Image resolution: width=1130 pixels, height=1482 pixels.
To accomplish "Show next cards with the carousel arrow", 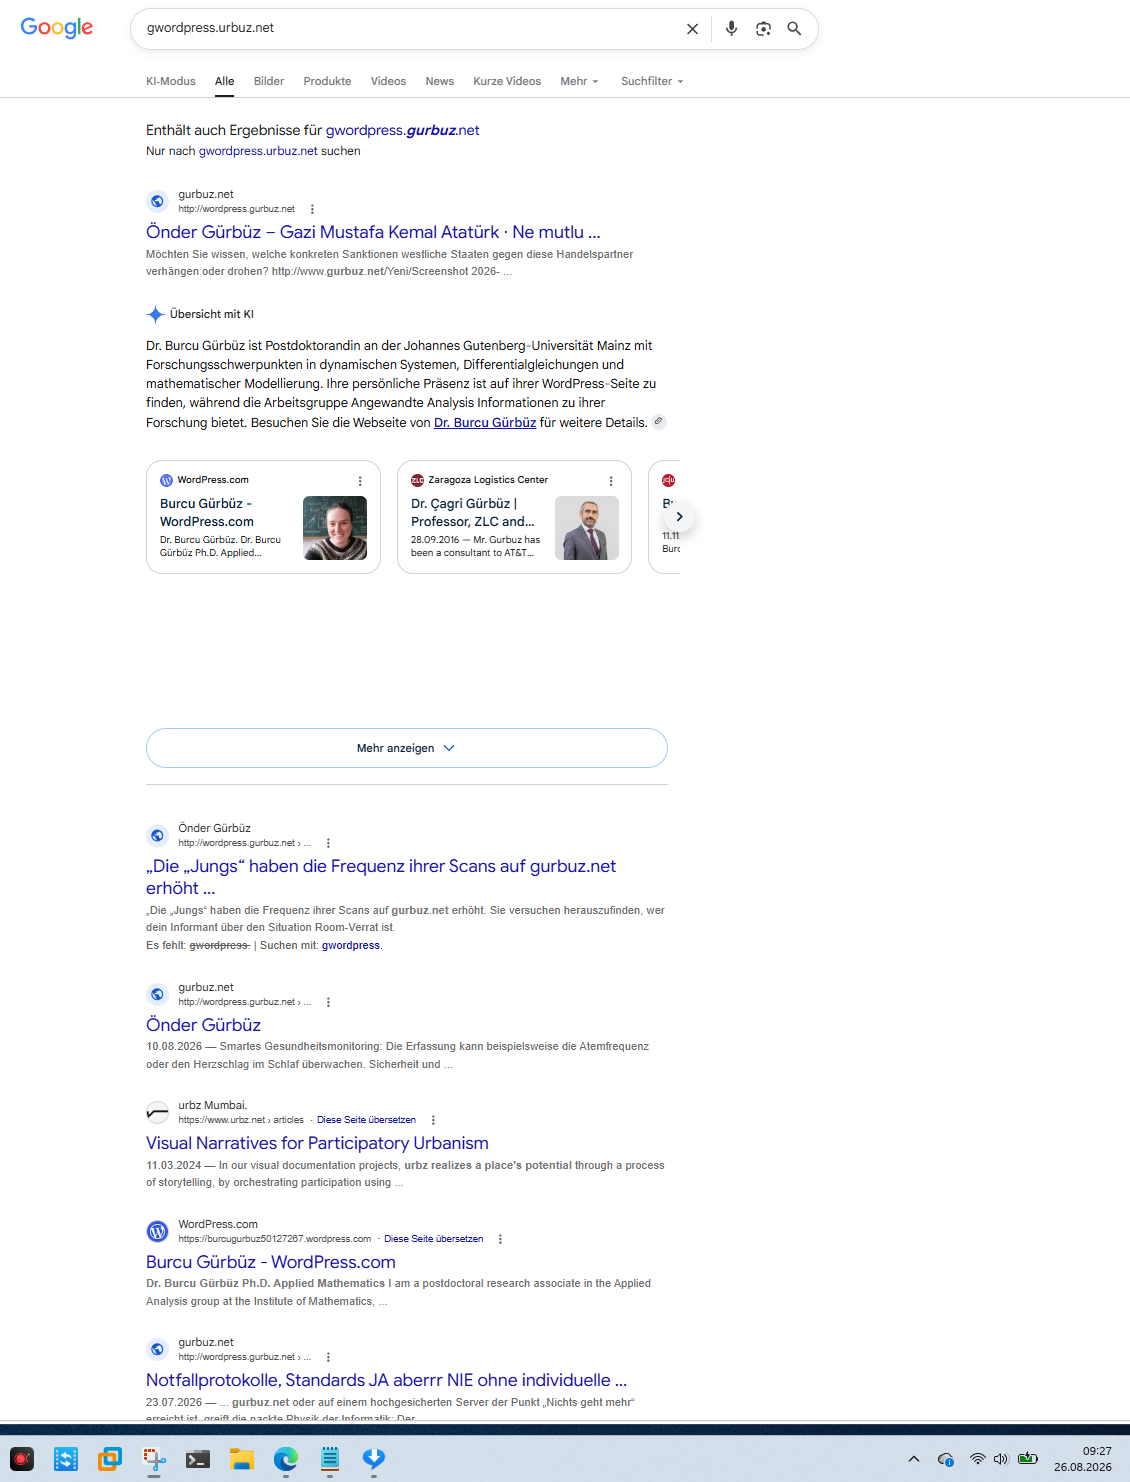I will point(679,517).
